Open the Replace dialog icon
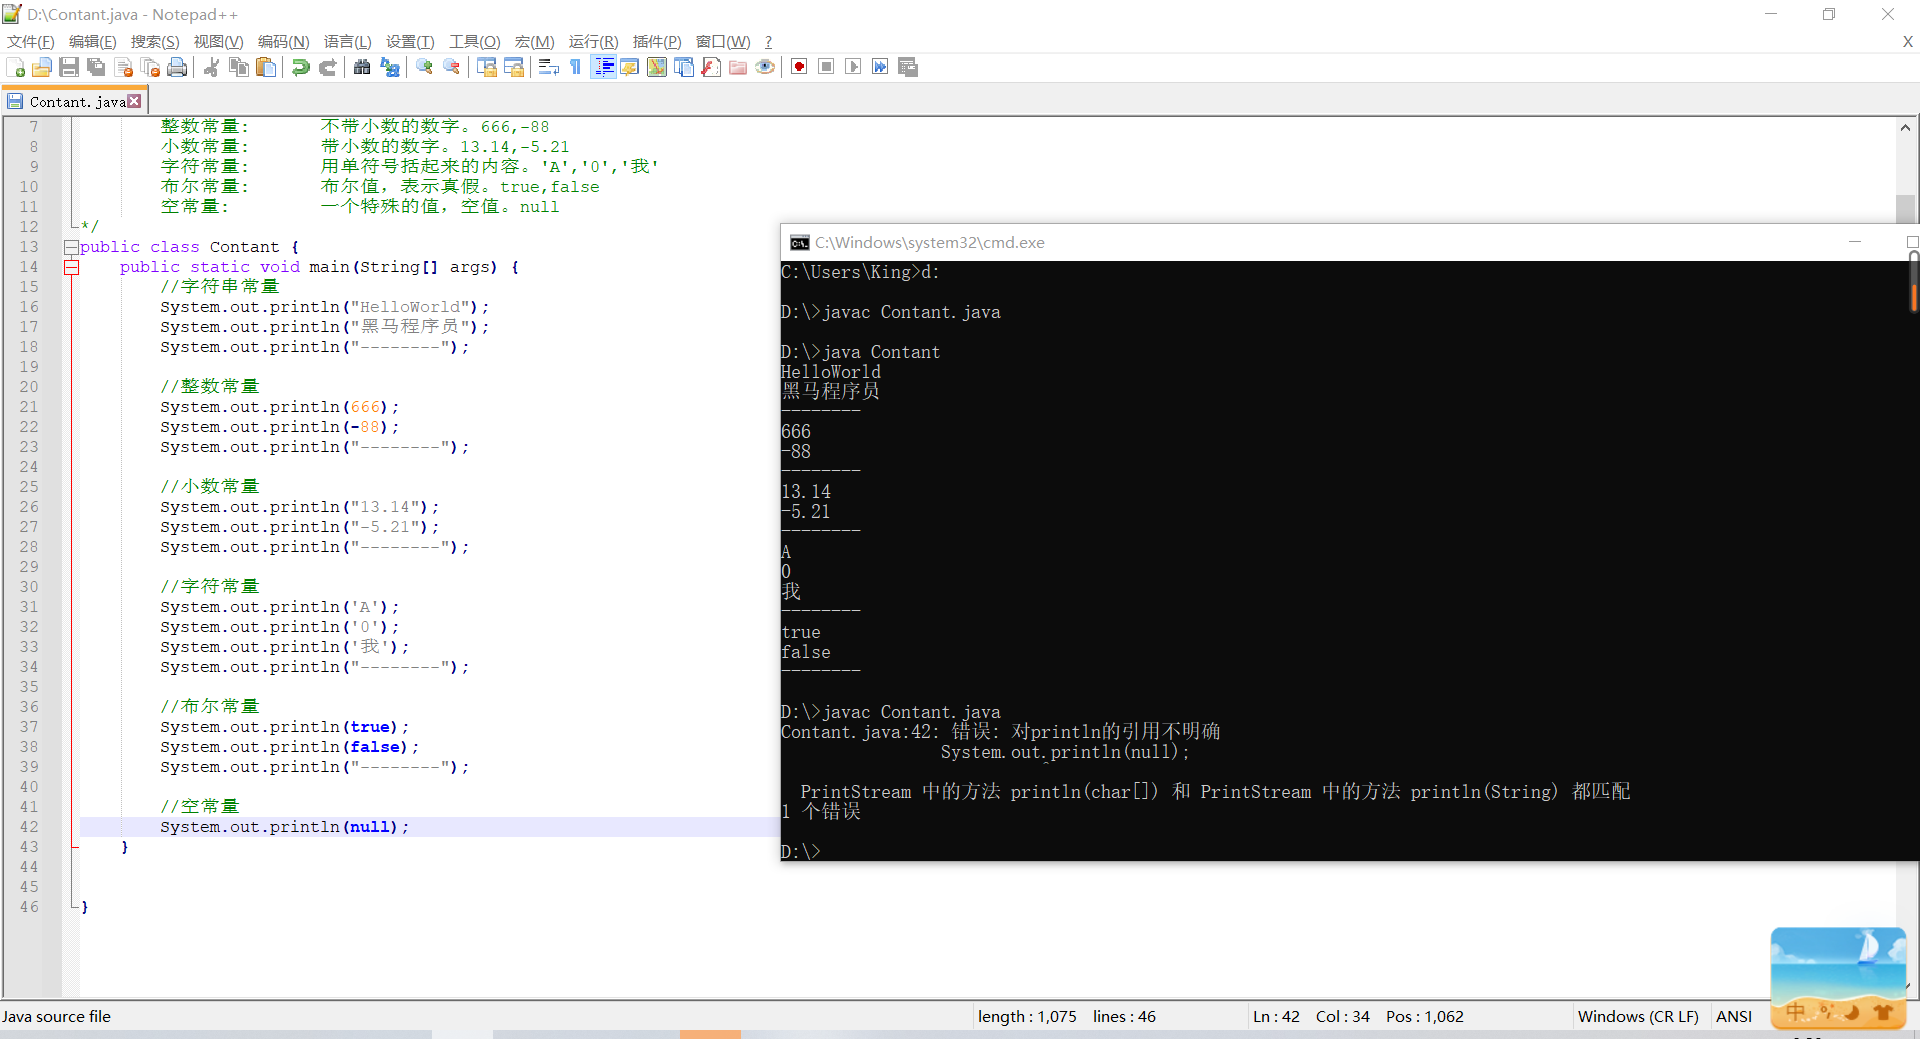1920x1039 pixels. [390, 67]
